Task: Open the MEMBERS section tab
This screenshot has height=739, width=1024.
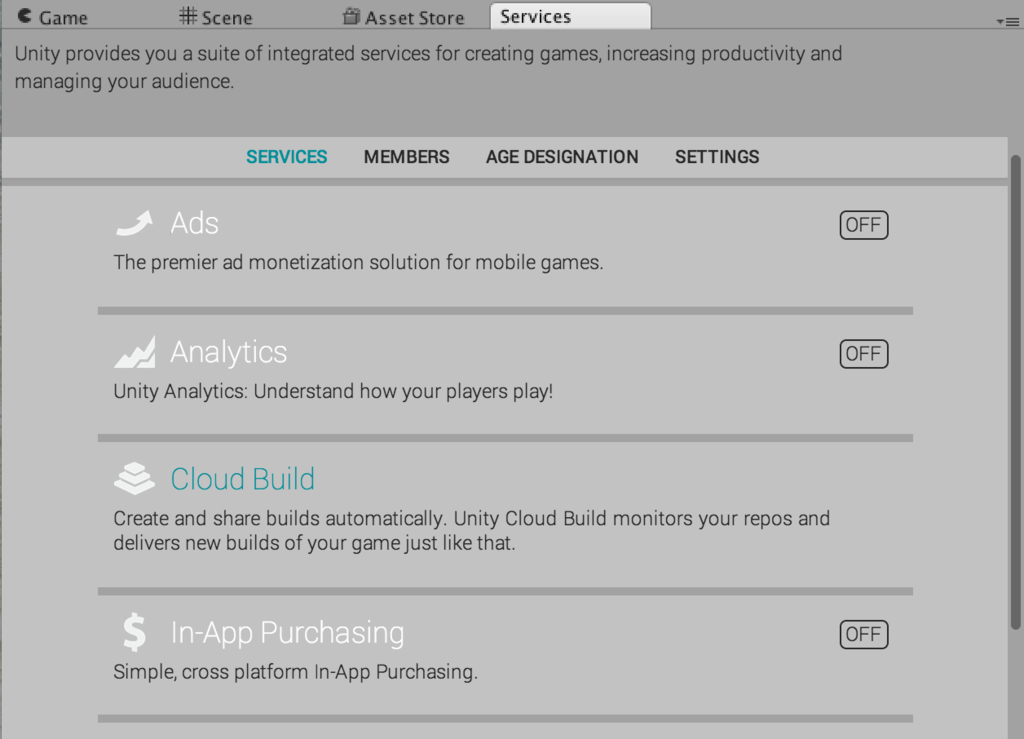Action: [x=406, y=157]
